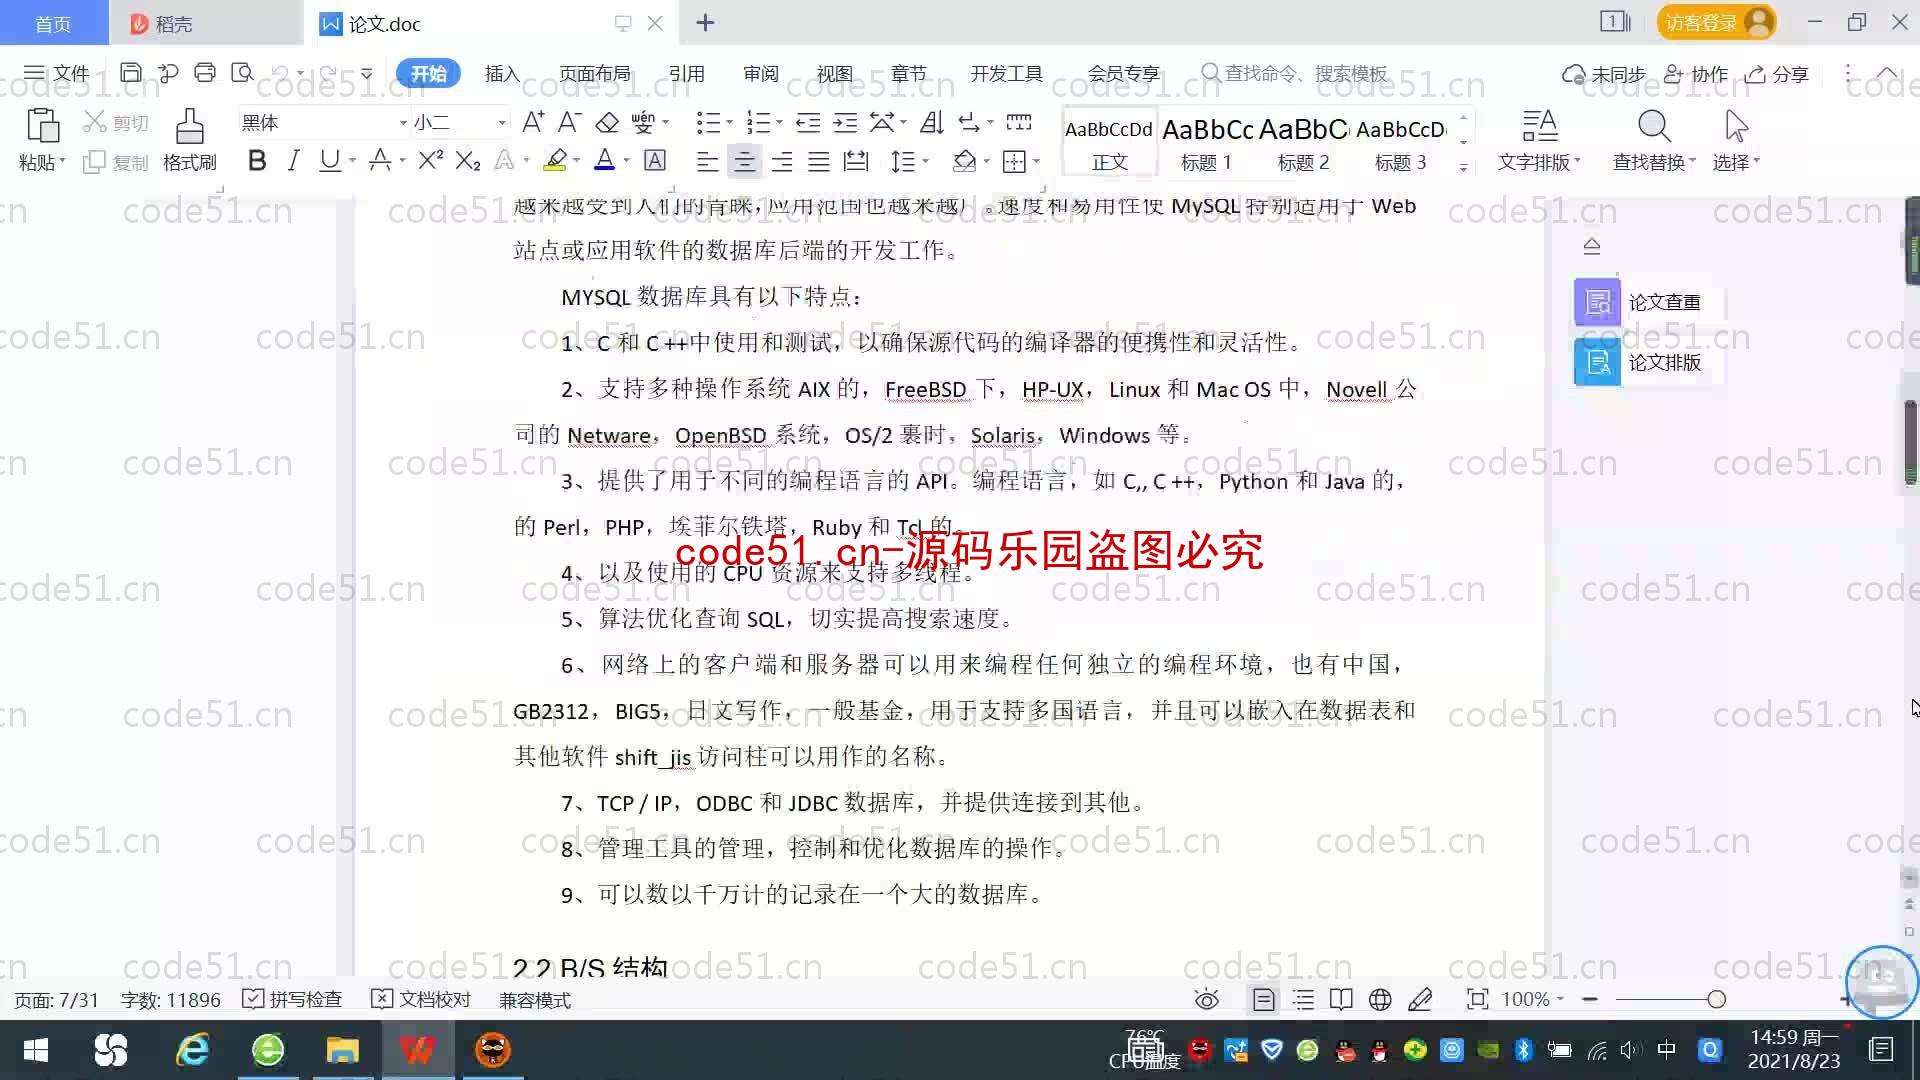Open the 审阅 ribbon tab
This screenshot has width=1920, height=1080.
761,73
